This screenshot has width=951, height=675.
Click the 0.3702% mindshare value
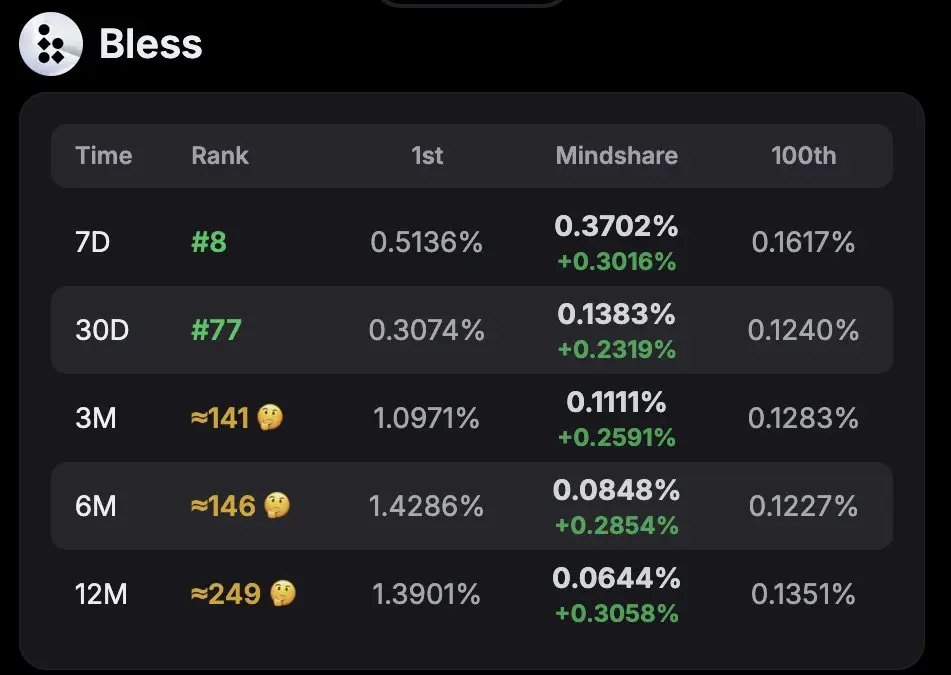point(617,226)
